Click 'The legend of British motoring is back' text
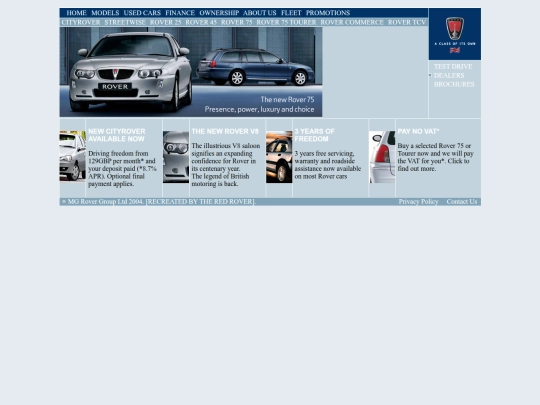Viewport: 540px width, 405px height. coord(220,180)
